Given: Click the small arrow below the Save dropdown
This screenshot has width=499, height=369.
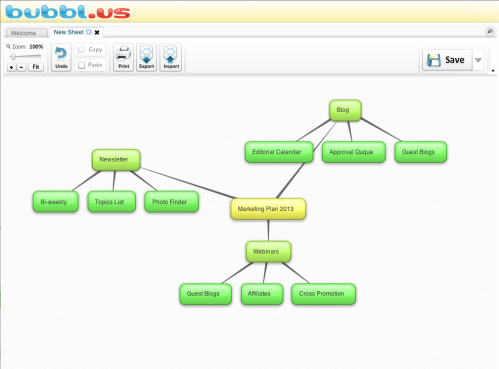Looking at the screenshot, I should [x=493, y=70].
